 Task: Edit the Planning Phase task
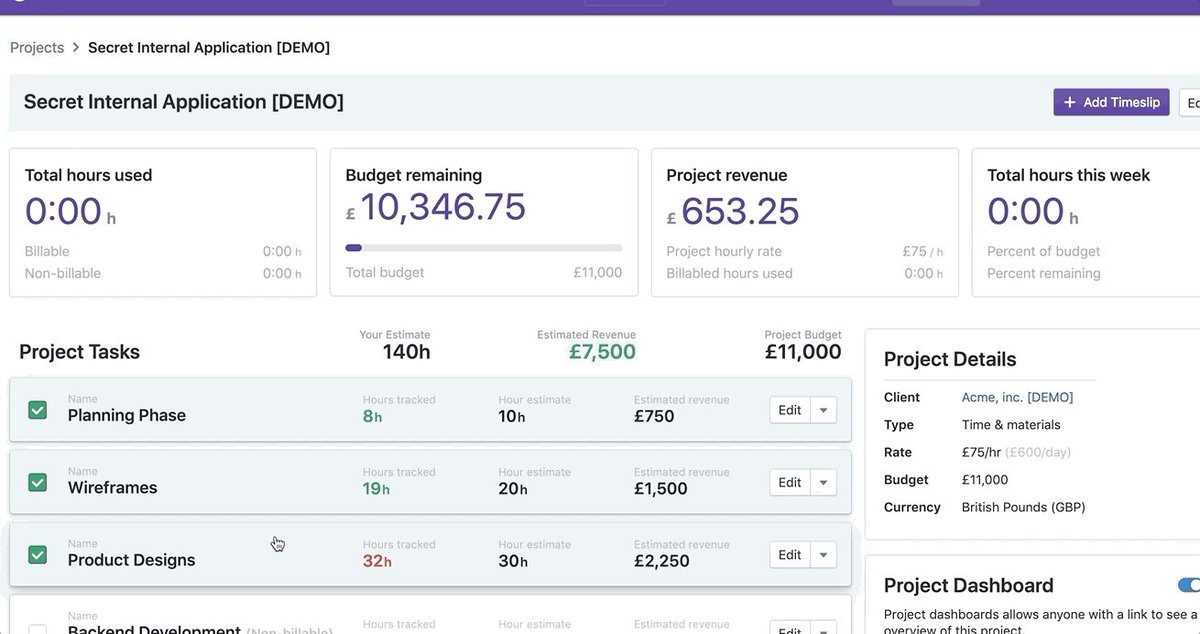point(790,410)
